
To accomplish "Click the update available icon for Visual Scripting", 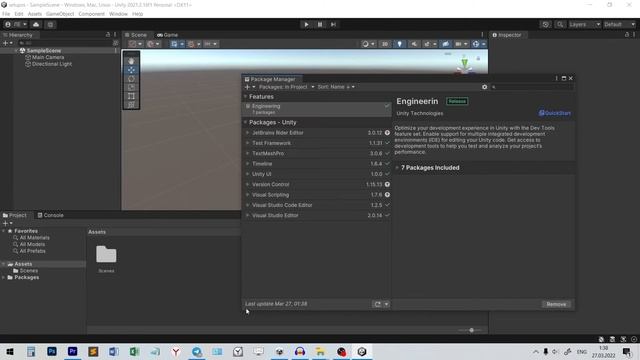I will point(387,195).
